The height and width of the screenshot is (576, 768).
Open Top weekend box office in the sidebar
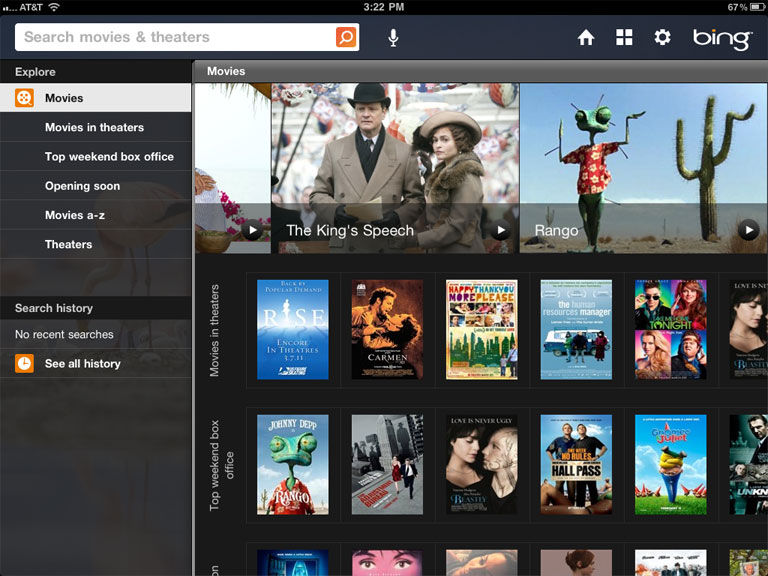click(x=96, y=157)
